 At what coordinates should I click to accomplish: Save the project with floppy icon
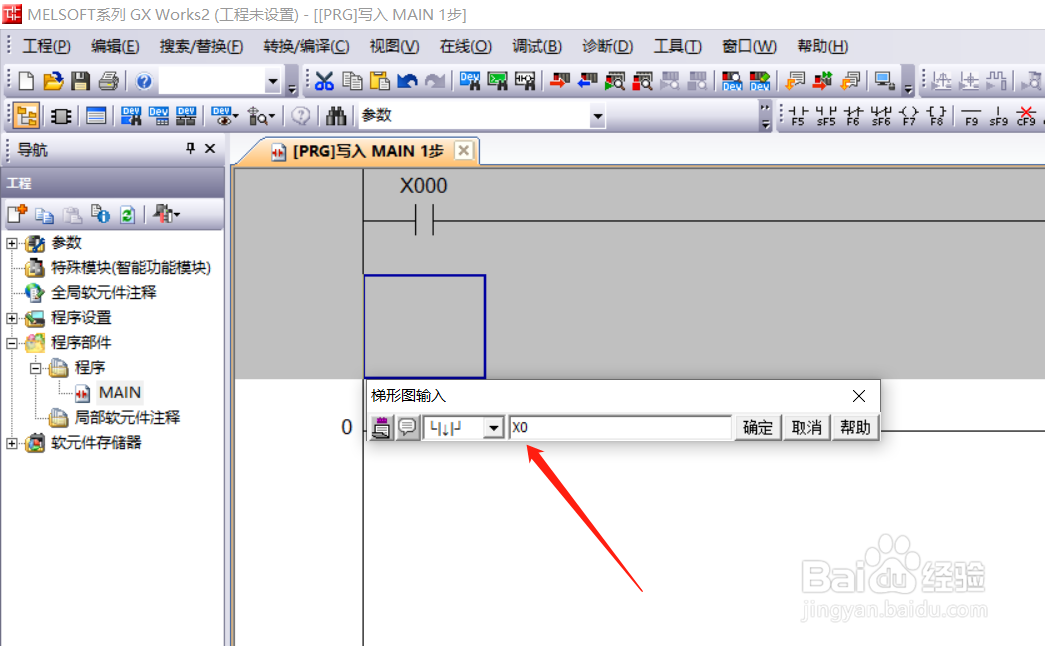81,81
